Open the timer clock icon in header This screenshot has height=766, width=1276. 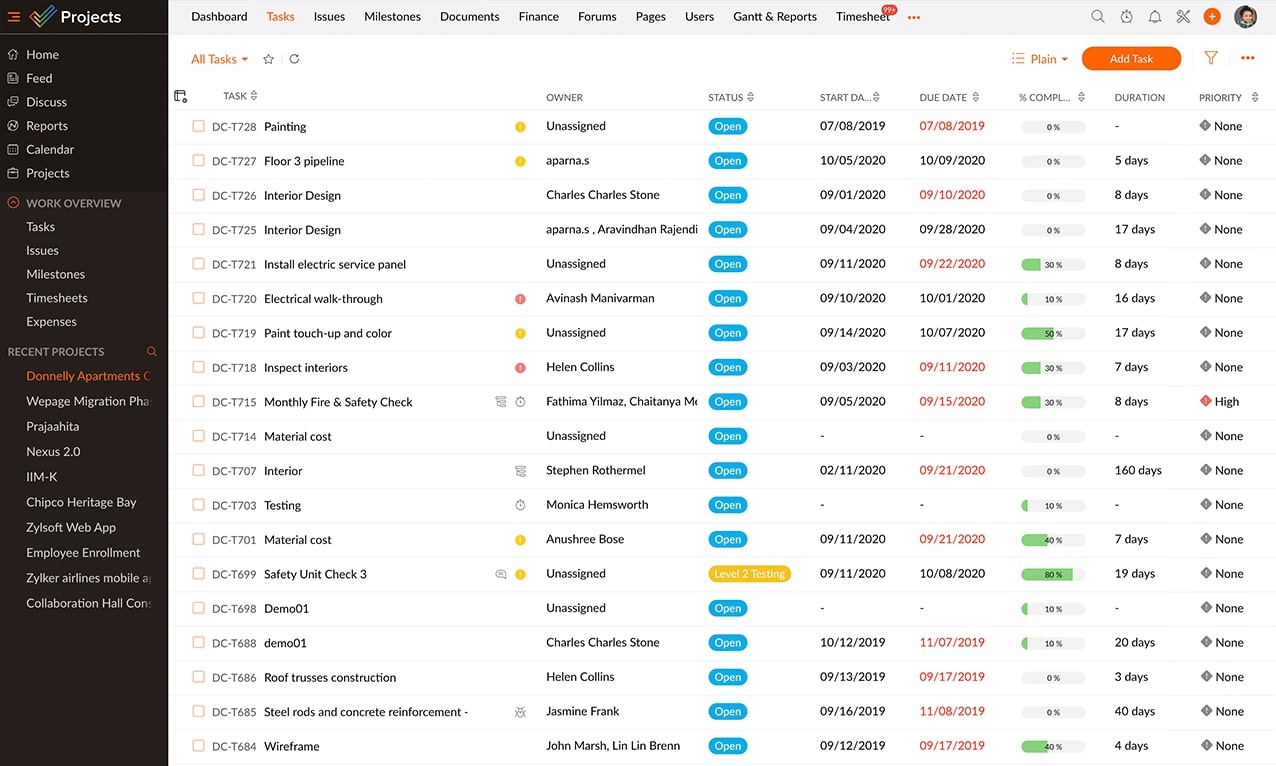click(1127, 17)
